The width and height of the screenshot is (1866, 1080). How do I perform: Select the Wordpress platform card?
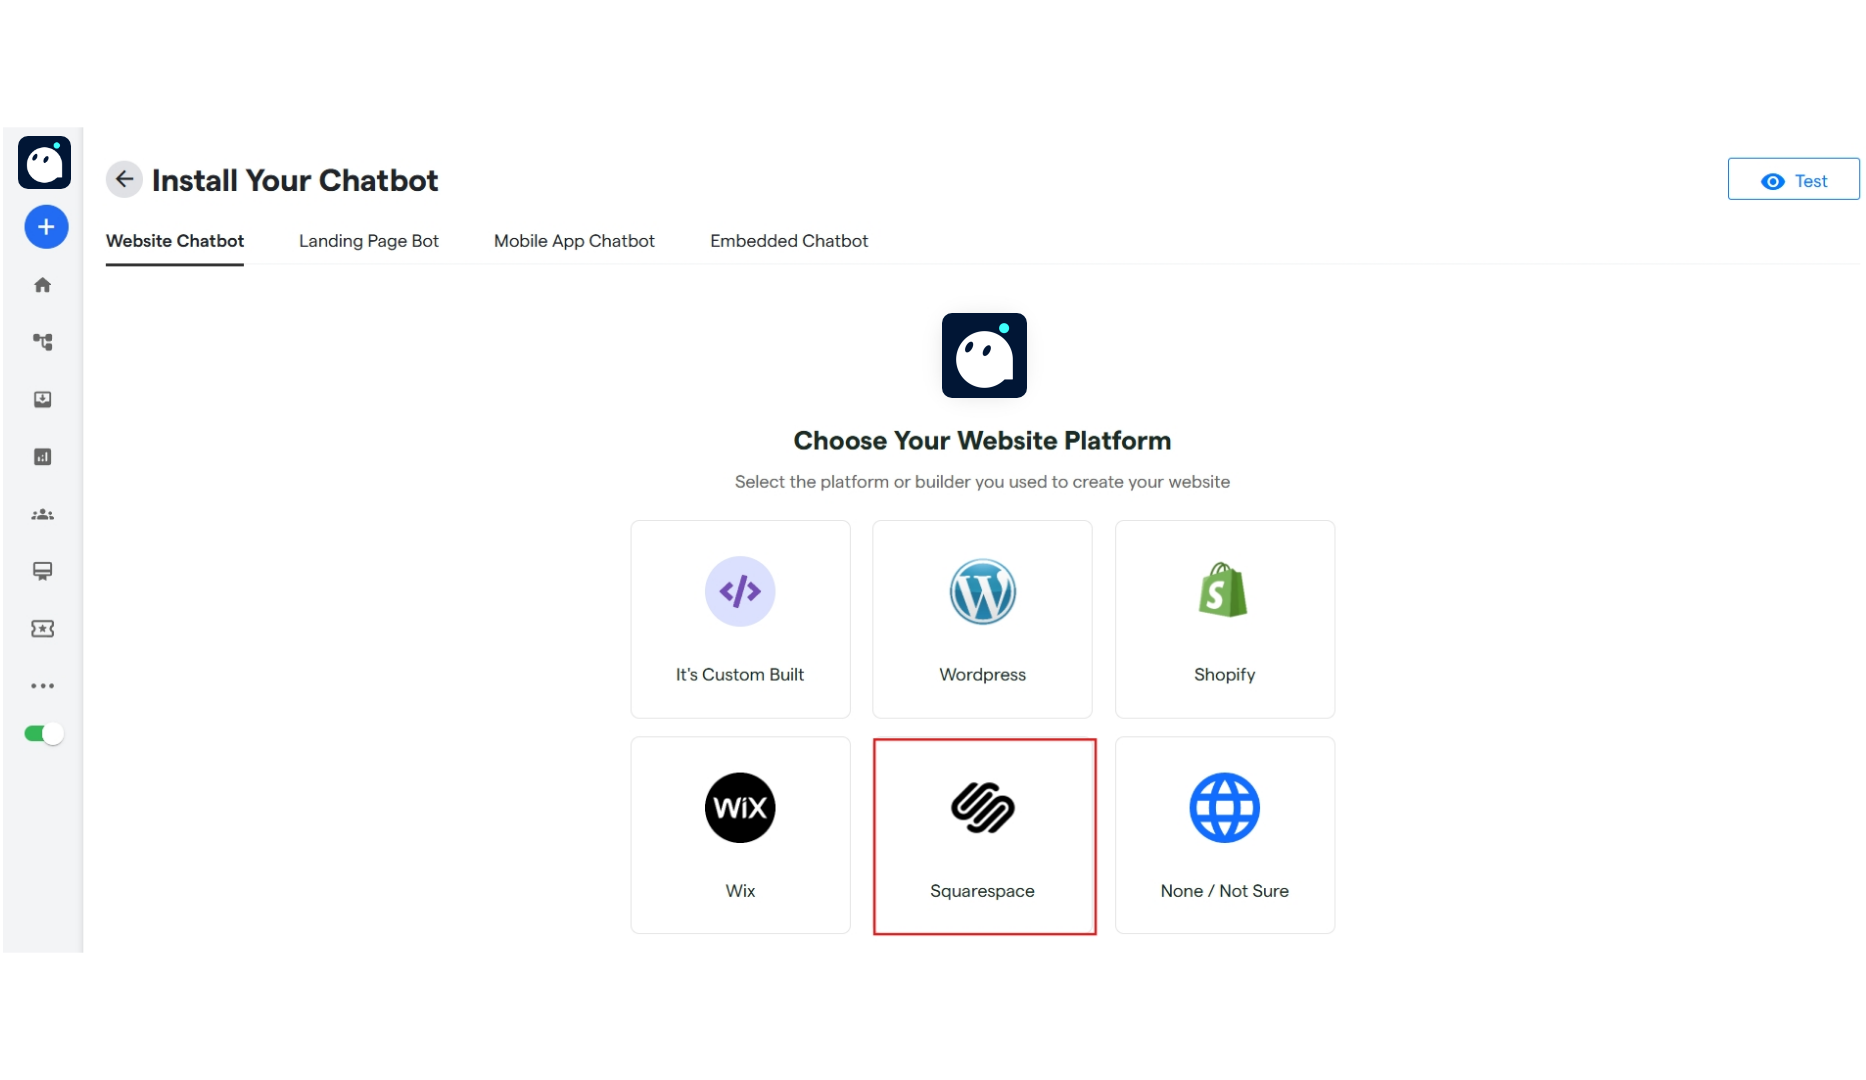982,618
